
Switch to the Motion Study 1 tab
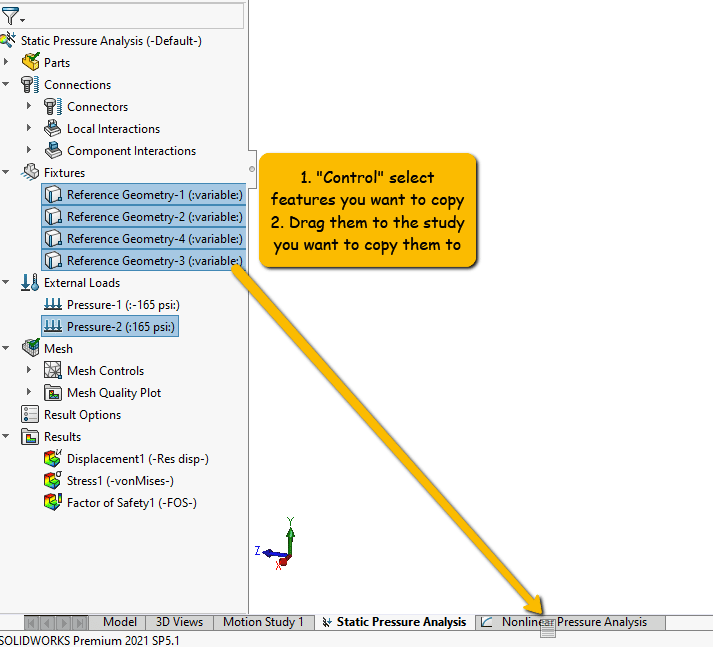(262, 622)
